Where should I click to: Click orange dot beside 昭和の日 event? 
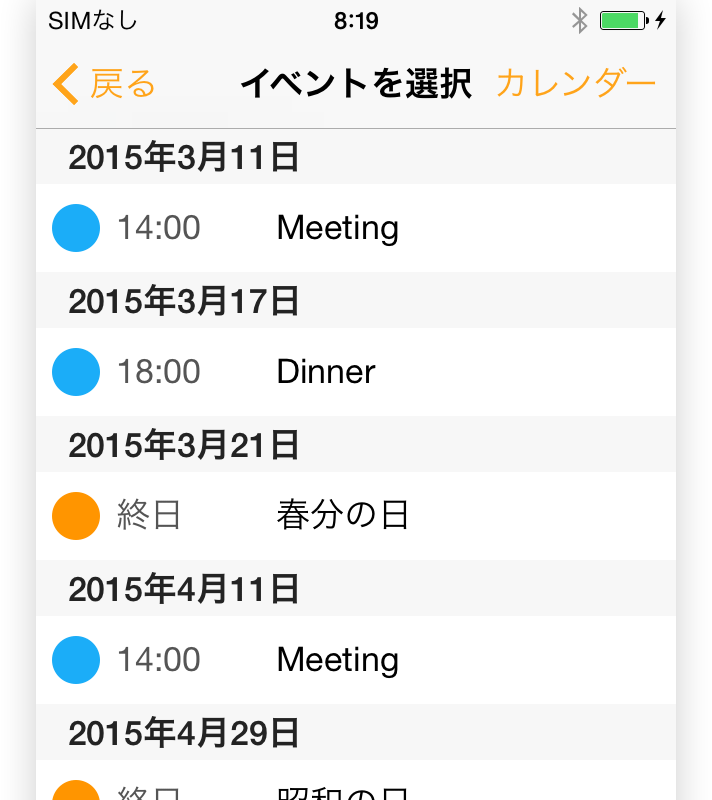76,790
